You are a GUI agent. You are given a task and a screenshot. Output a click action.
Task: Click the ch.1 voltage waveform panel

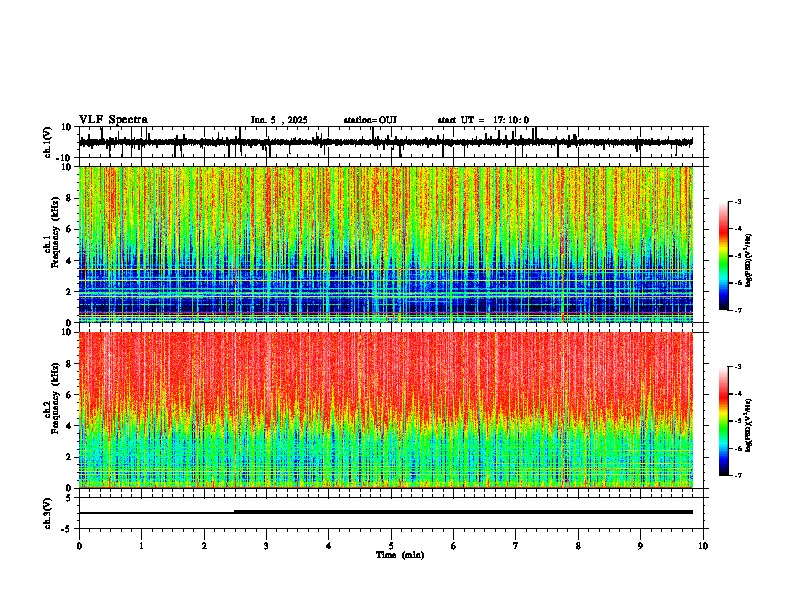click(393, 142)
